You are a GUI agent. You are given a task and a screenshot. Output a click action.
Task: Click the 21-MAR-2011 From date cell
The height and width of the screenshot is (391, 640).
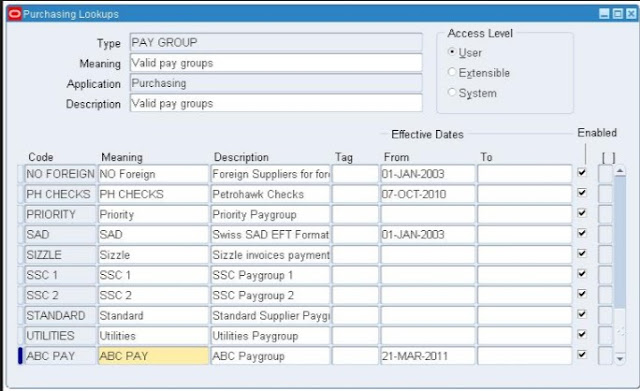click(428, 356)
